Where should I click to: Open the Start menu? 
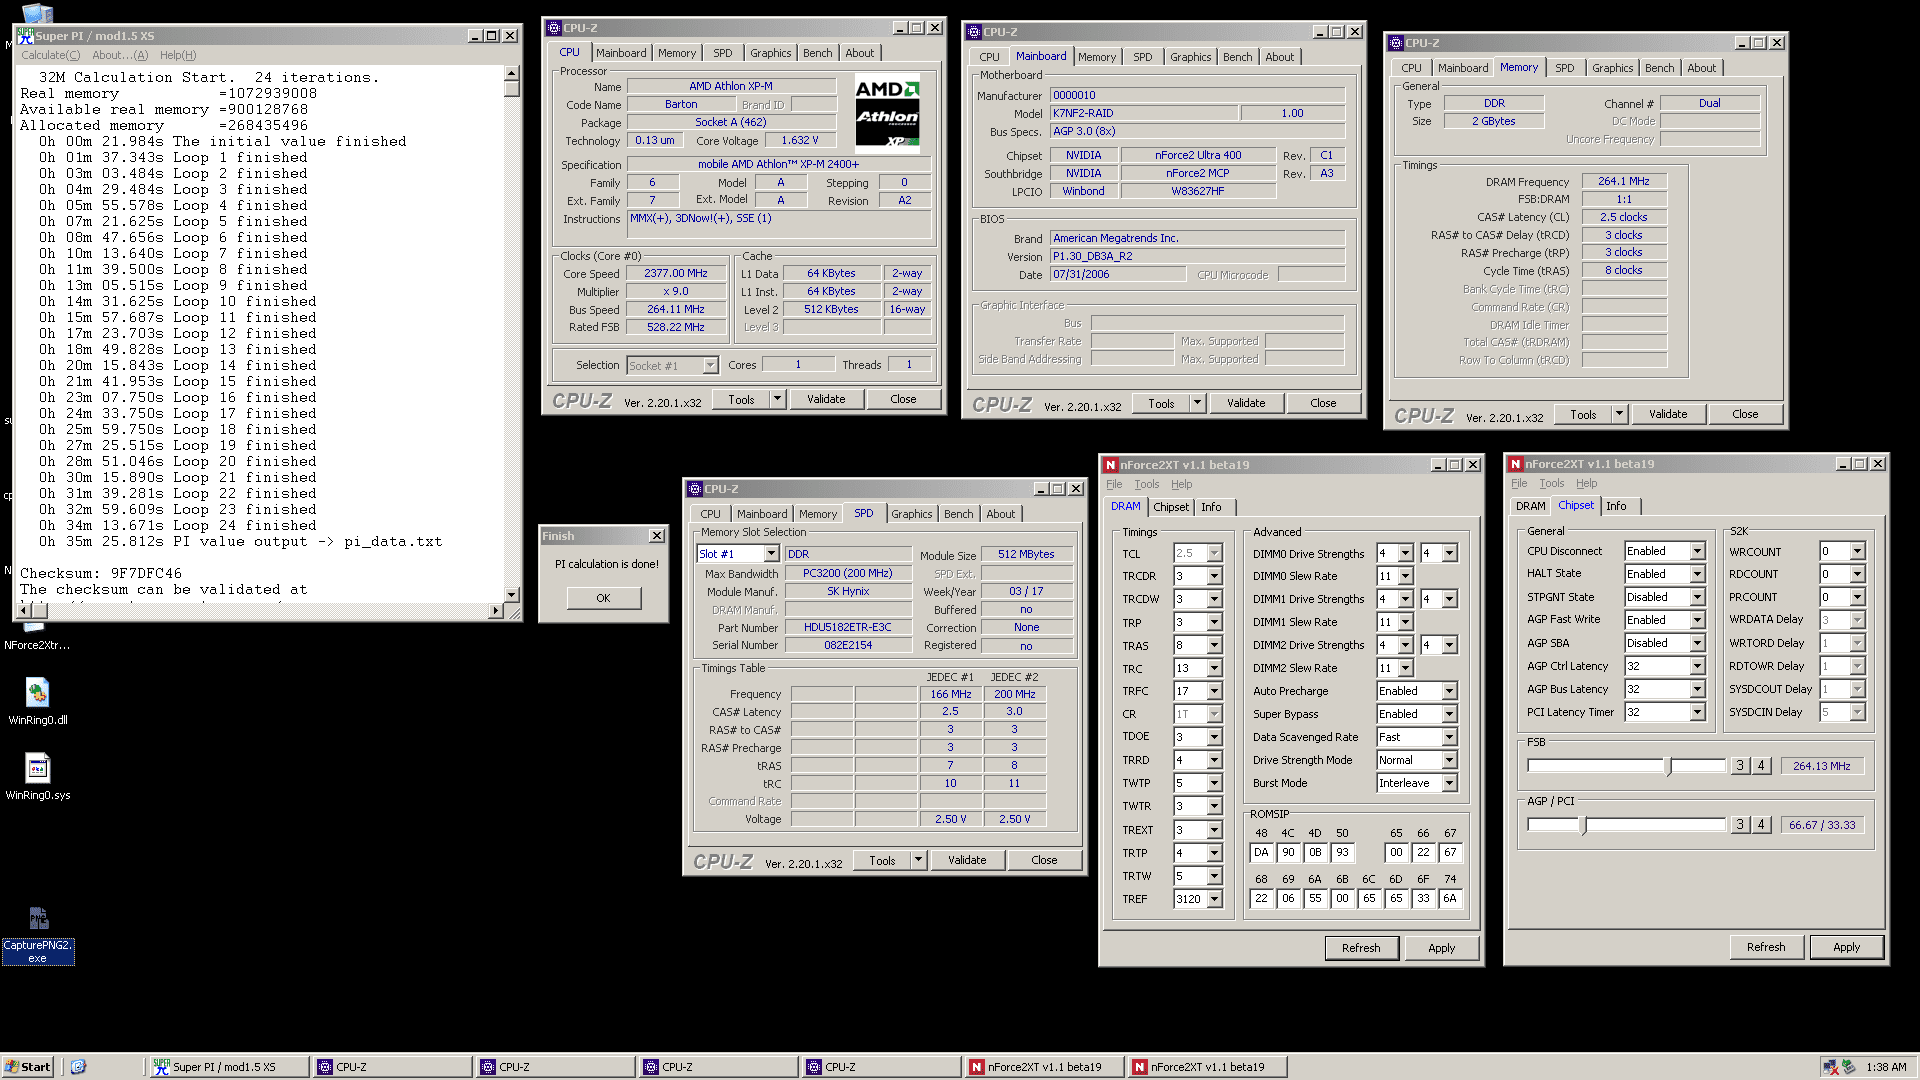pos(27,1067)
